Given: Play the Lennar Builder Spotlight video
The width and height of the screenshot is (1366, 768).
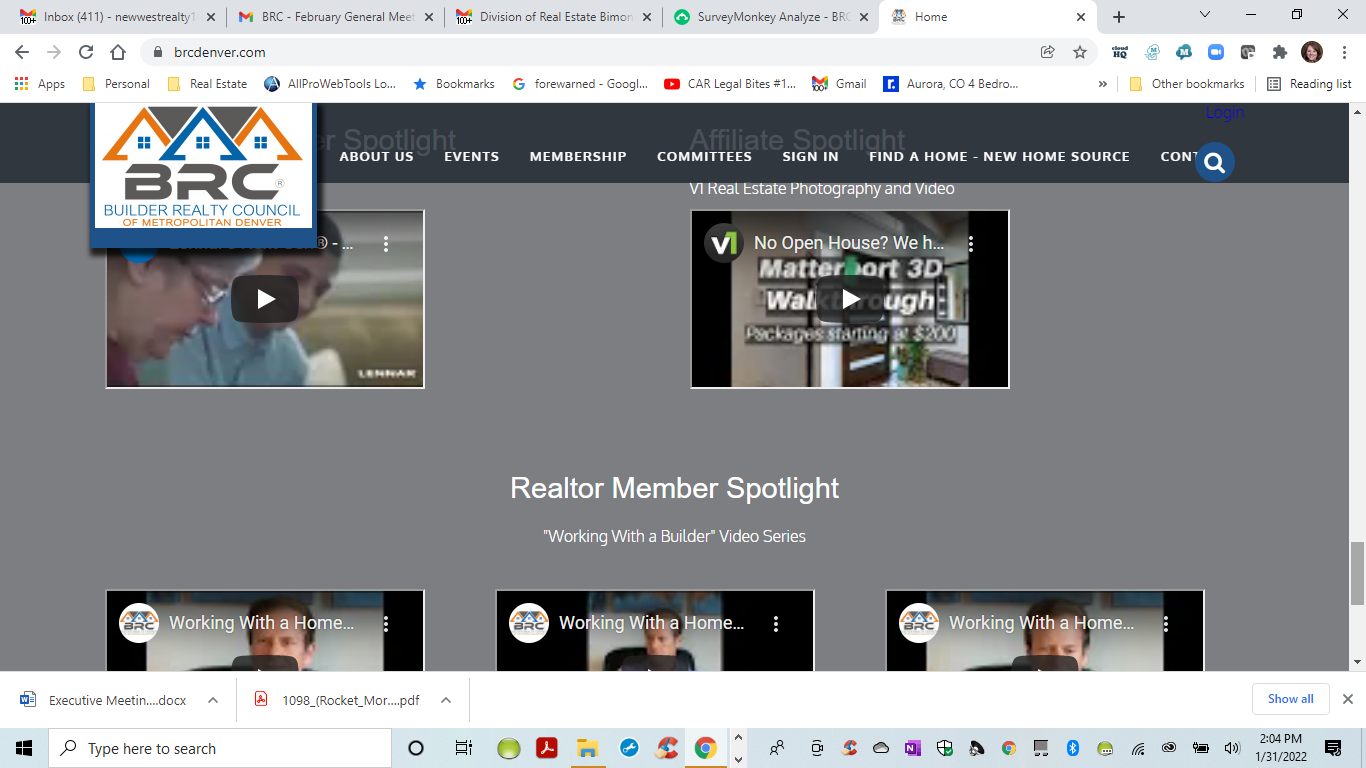Looking at the screenshot, I should coord(265,298).
